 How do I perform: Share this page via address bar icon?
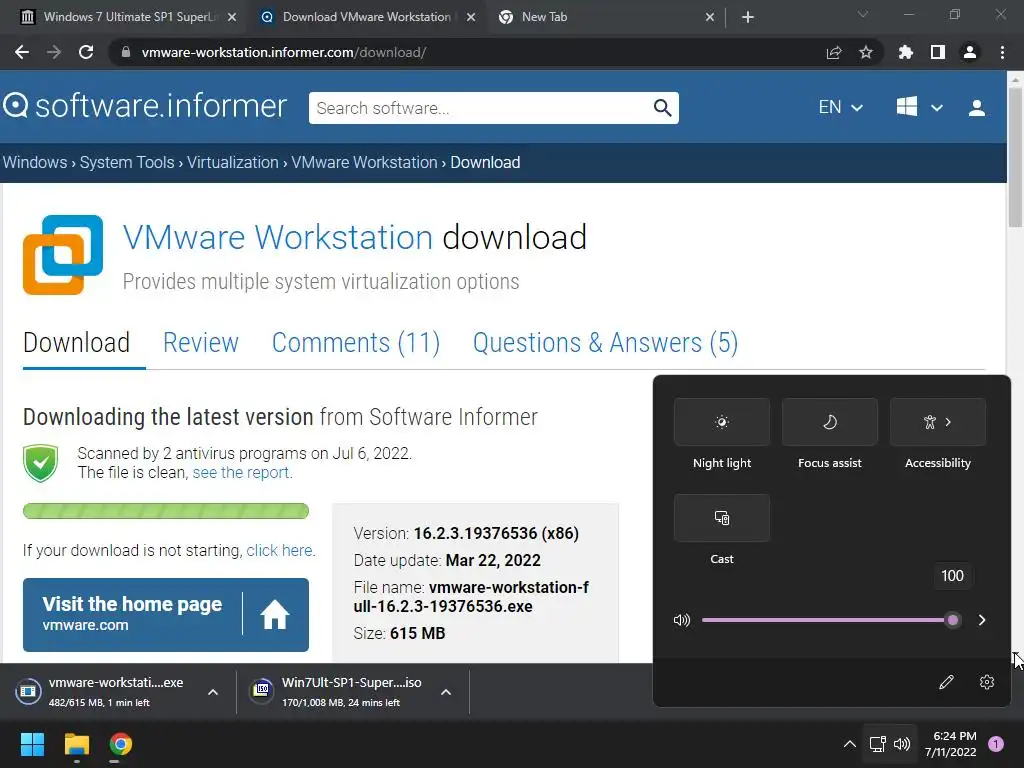point(833,52)
